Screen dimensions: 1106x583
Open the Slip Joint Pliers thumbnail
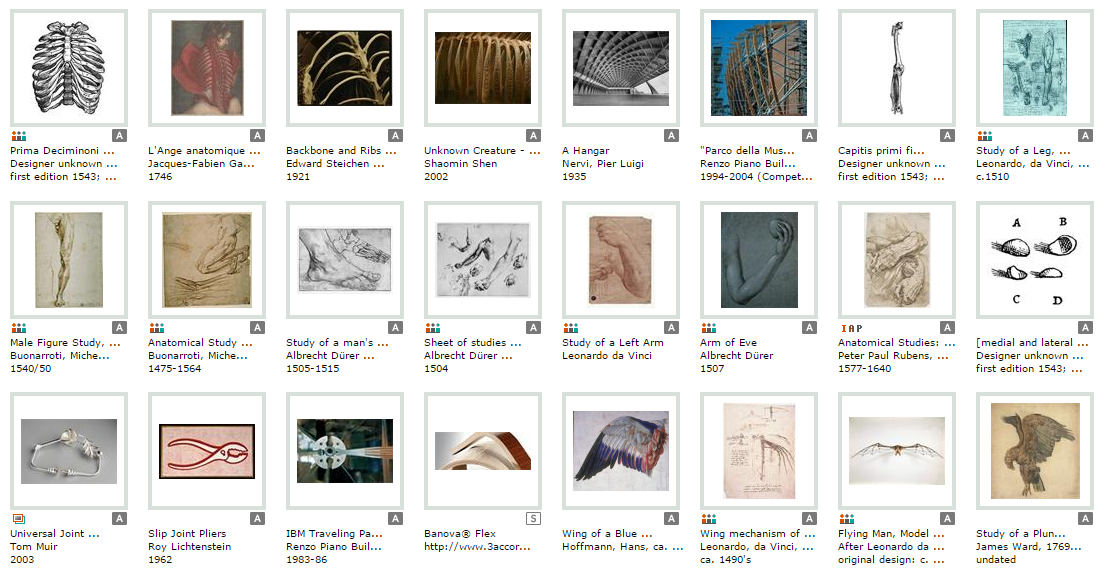(x=207, y=451)
